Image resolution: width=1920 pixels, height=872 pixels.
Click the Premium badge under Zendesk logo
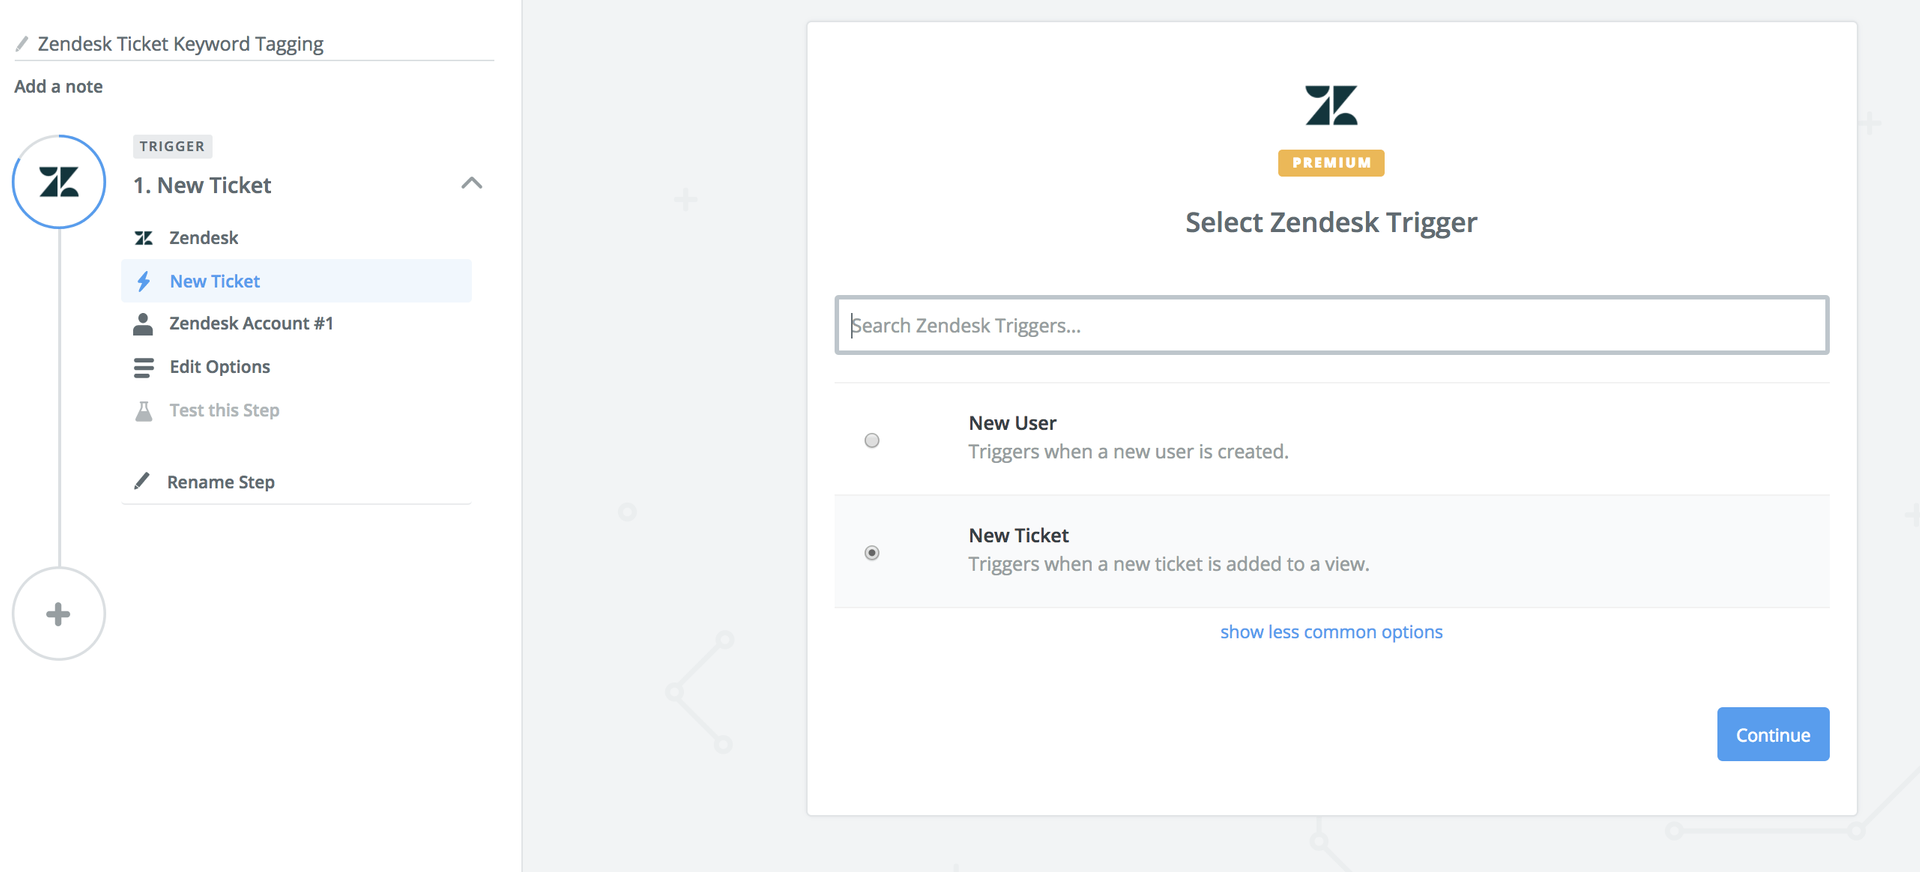tap(1331, 163)
